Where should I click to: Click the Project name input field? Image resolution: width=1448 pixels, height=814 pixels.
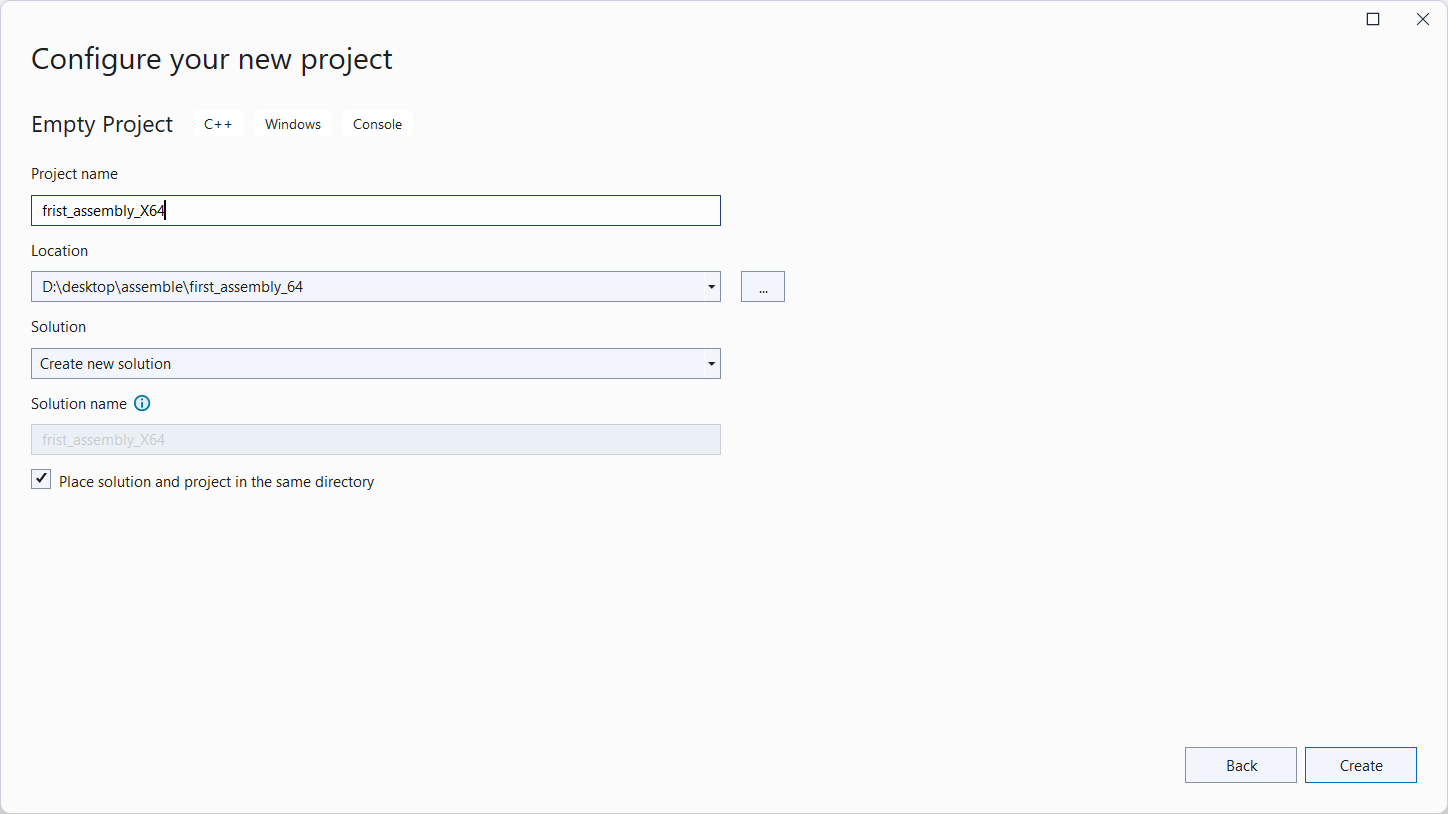click(x=375, y=211)
